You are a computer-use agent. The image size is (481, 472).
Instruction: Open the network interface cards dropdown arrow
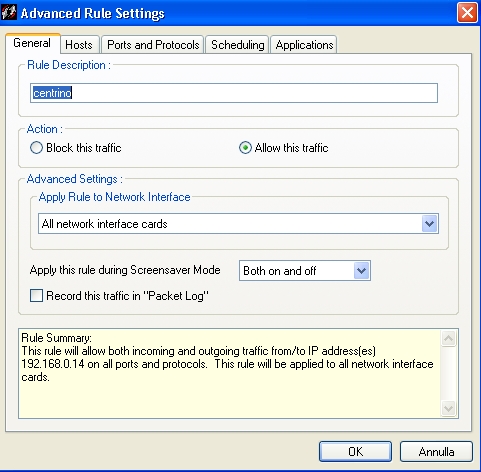click(x=429, y=224)
